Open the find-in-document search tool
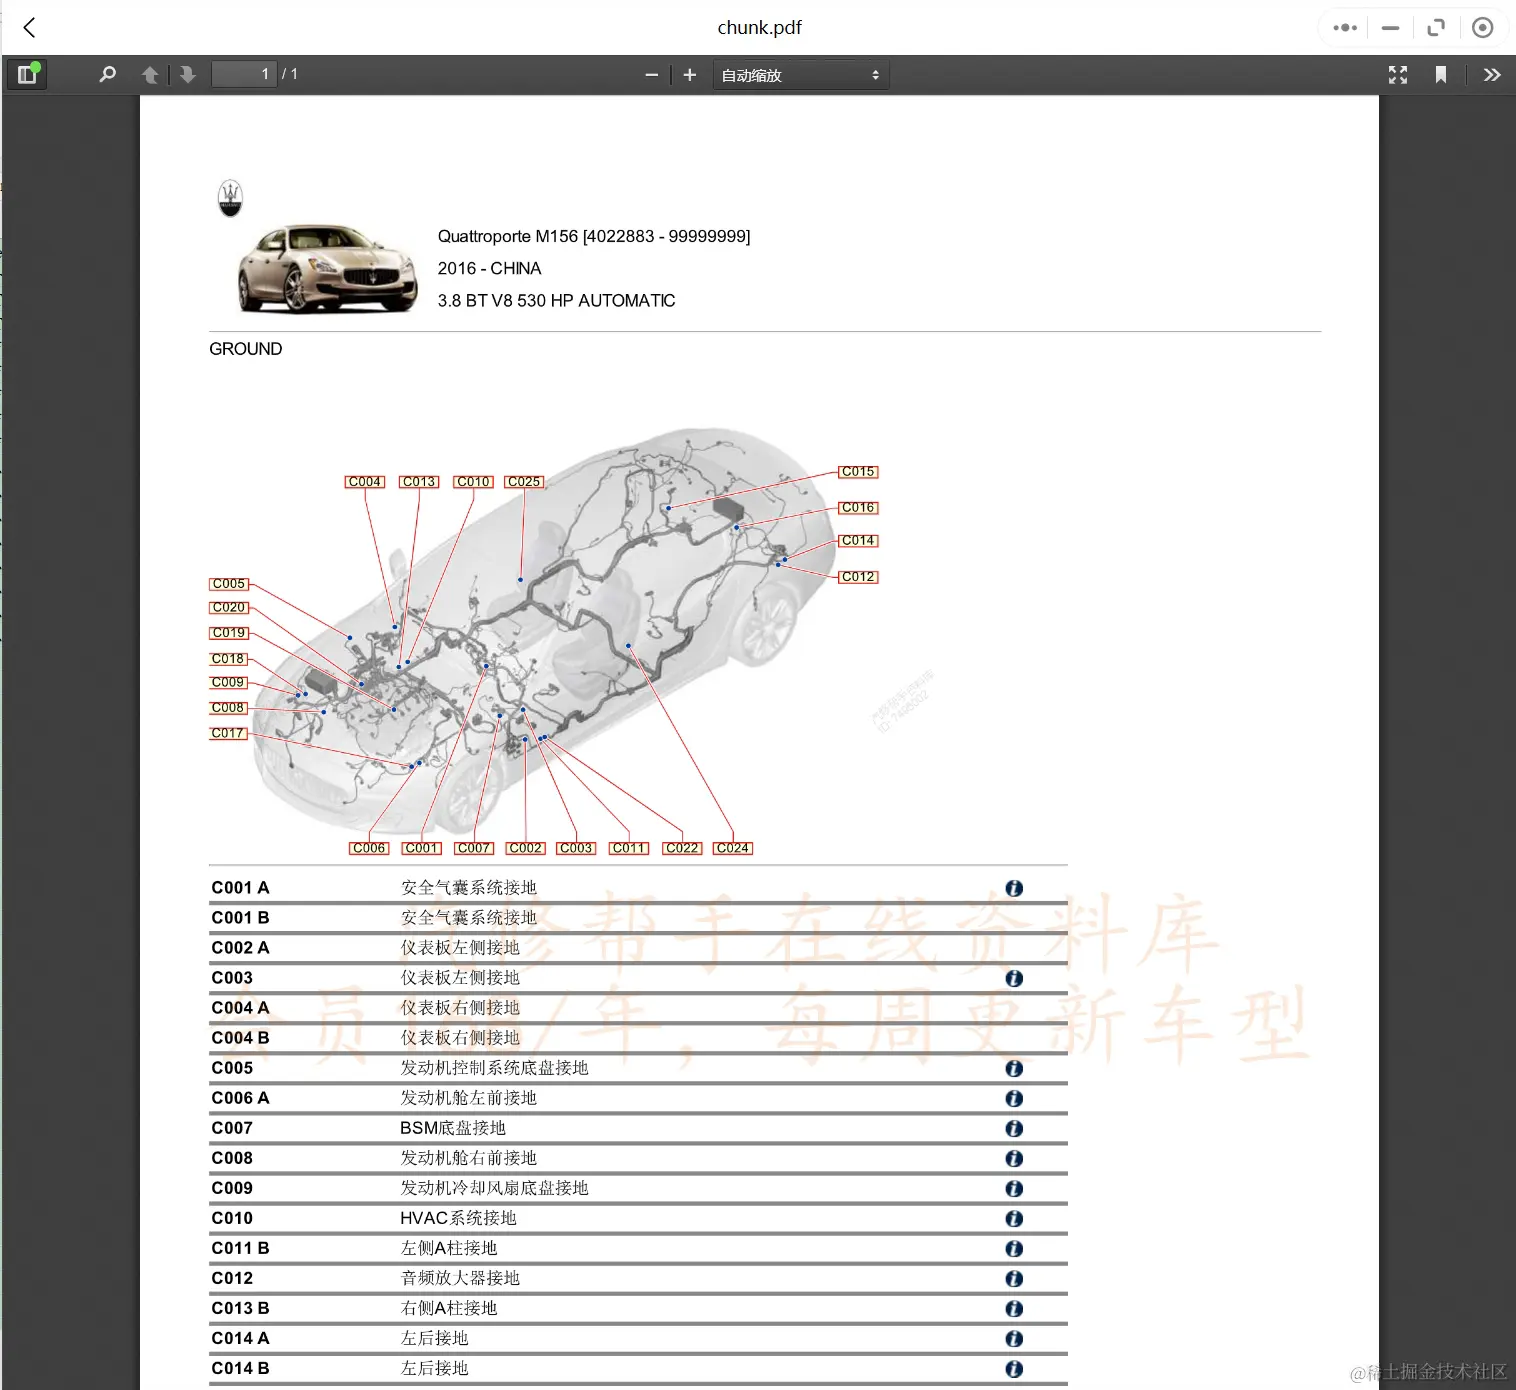Image resolution: width=1516 pixels, height=1390 pixels. [x=107, y=75]
